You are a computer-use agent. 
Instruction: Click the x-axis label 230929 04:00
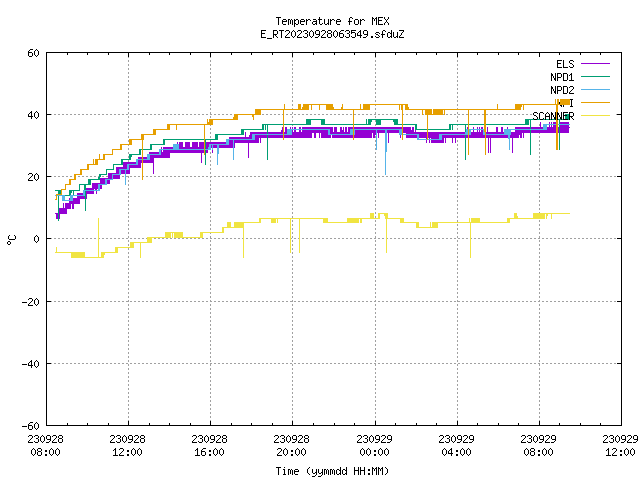click(x=457, y=445)
